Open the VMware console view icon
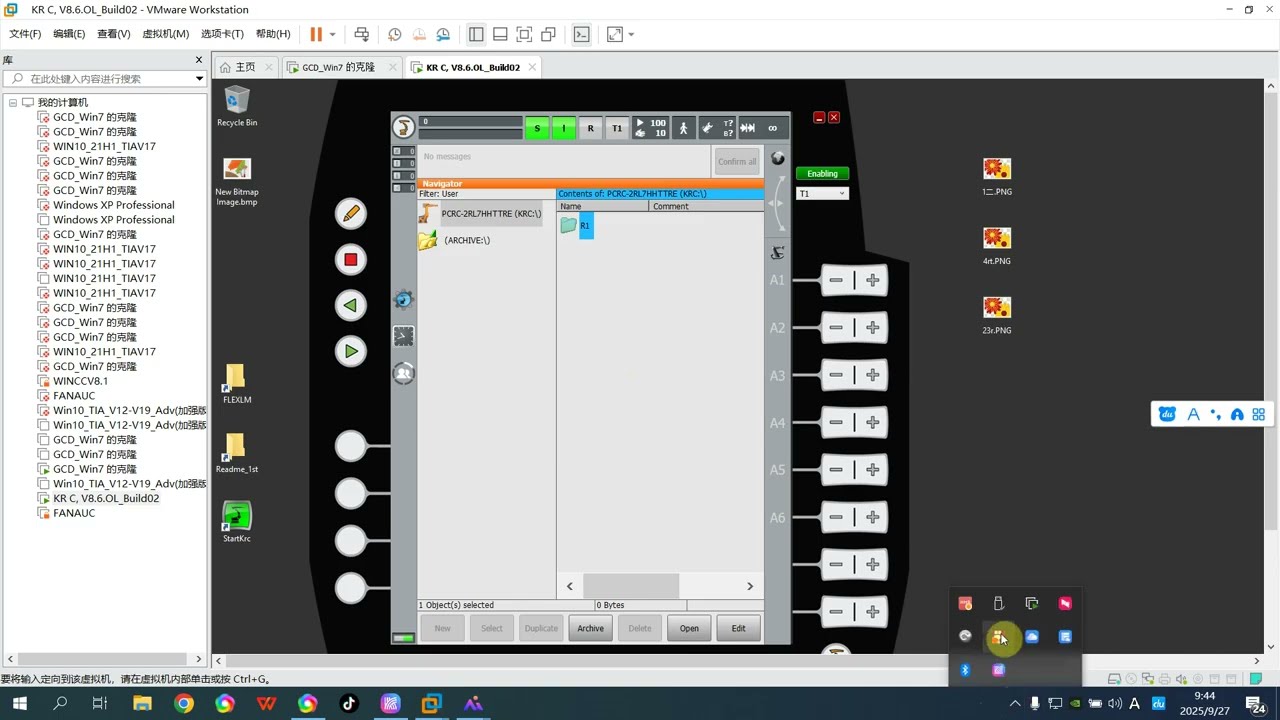 coord(581,34)
